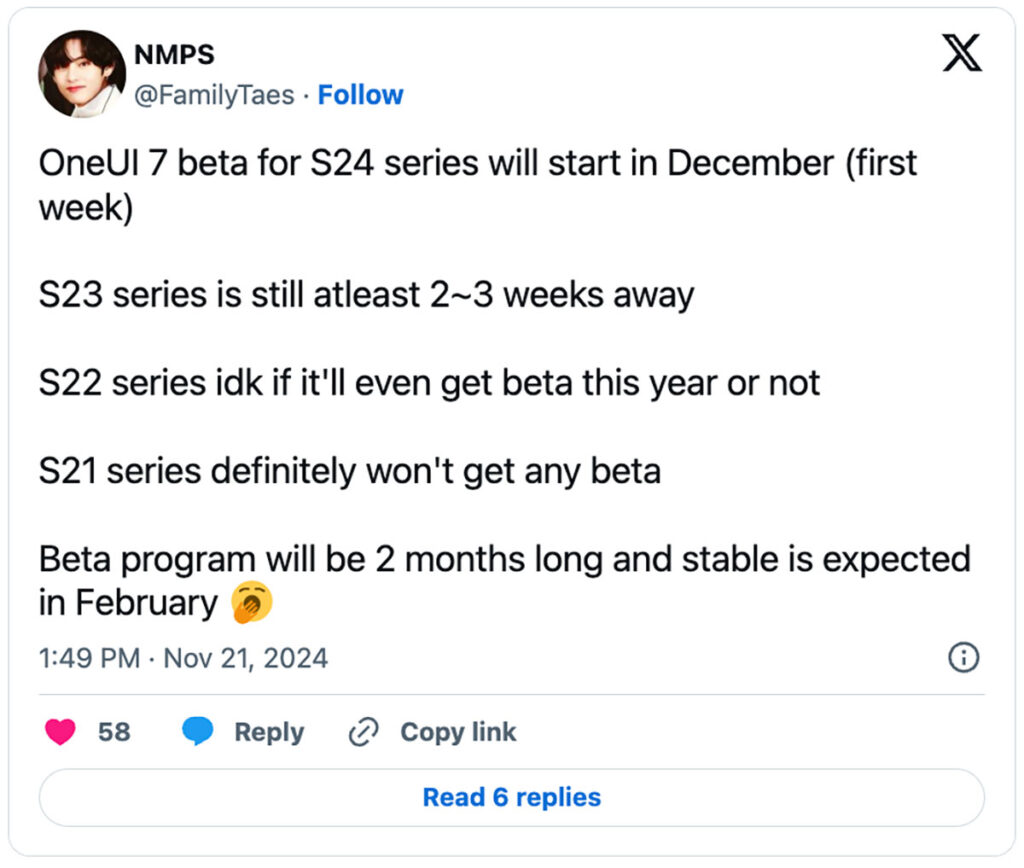Open the tweet info circle icon

pyautogui.click(x=963, y=657)
